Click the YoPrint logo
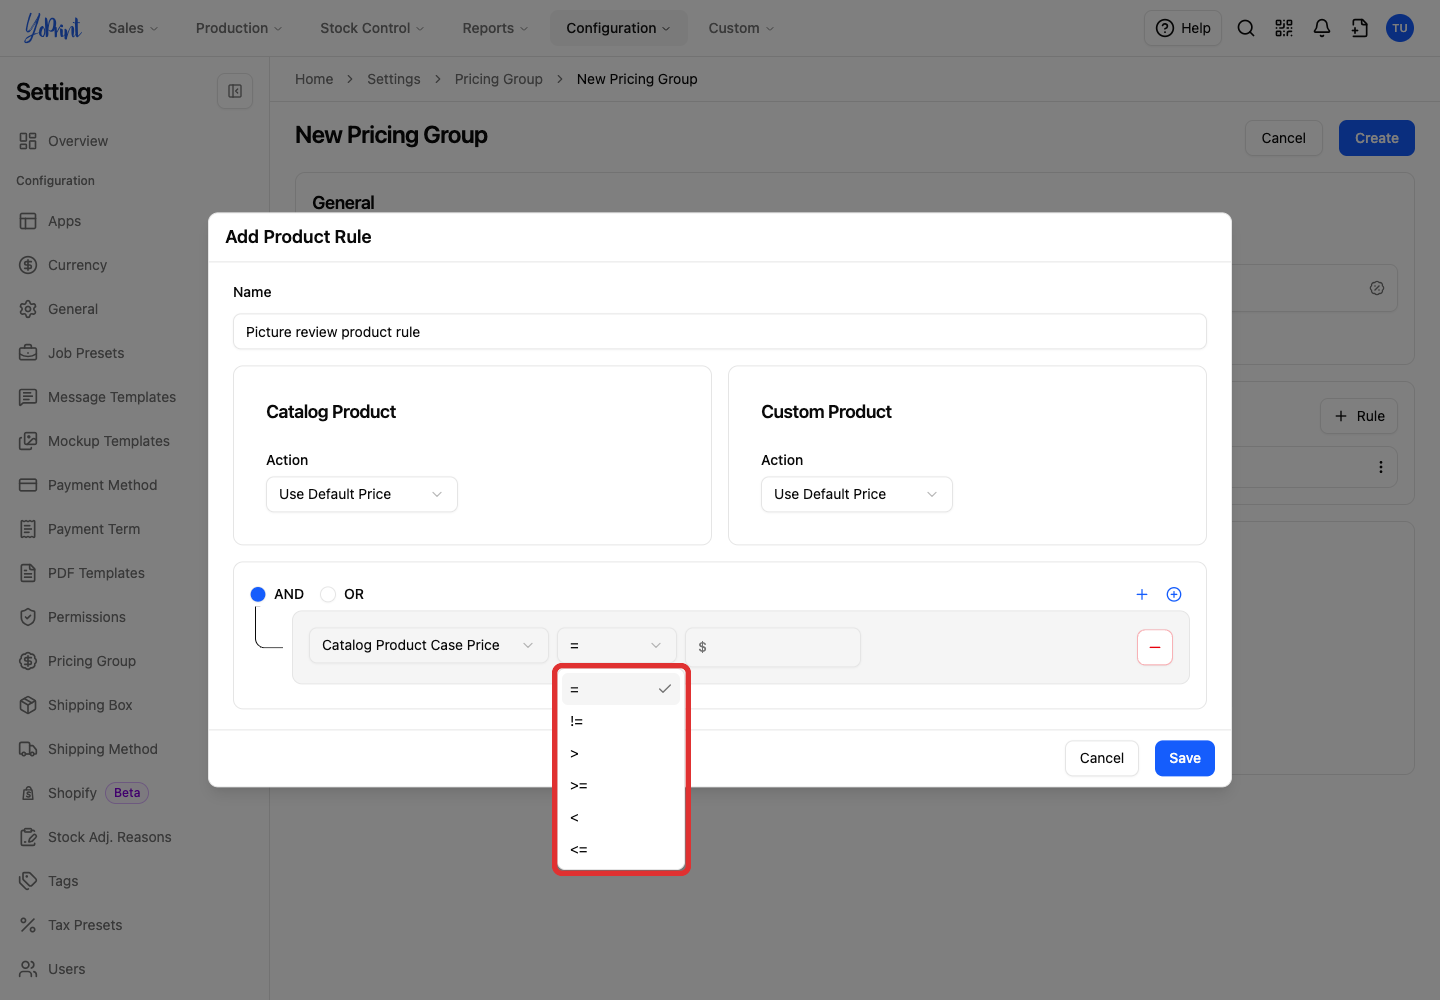 click(x=53, y=28)
